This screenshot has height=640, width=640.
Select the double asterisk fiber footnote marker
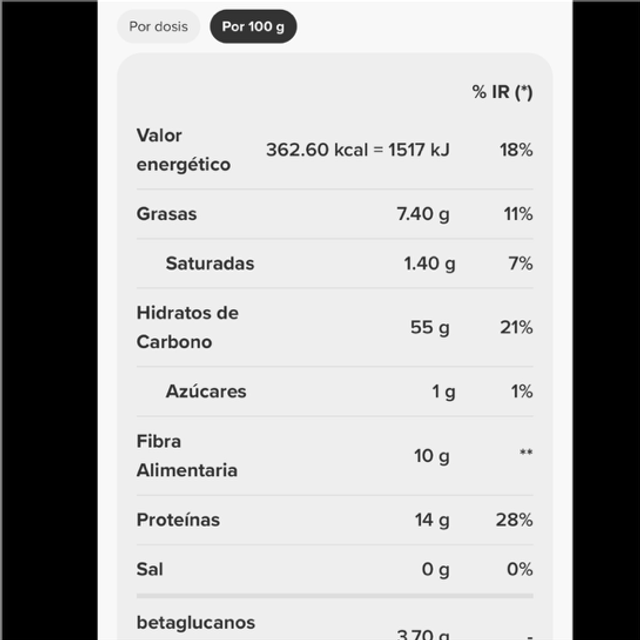pyautogui.click(x=526, y=453)
